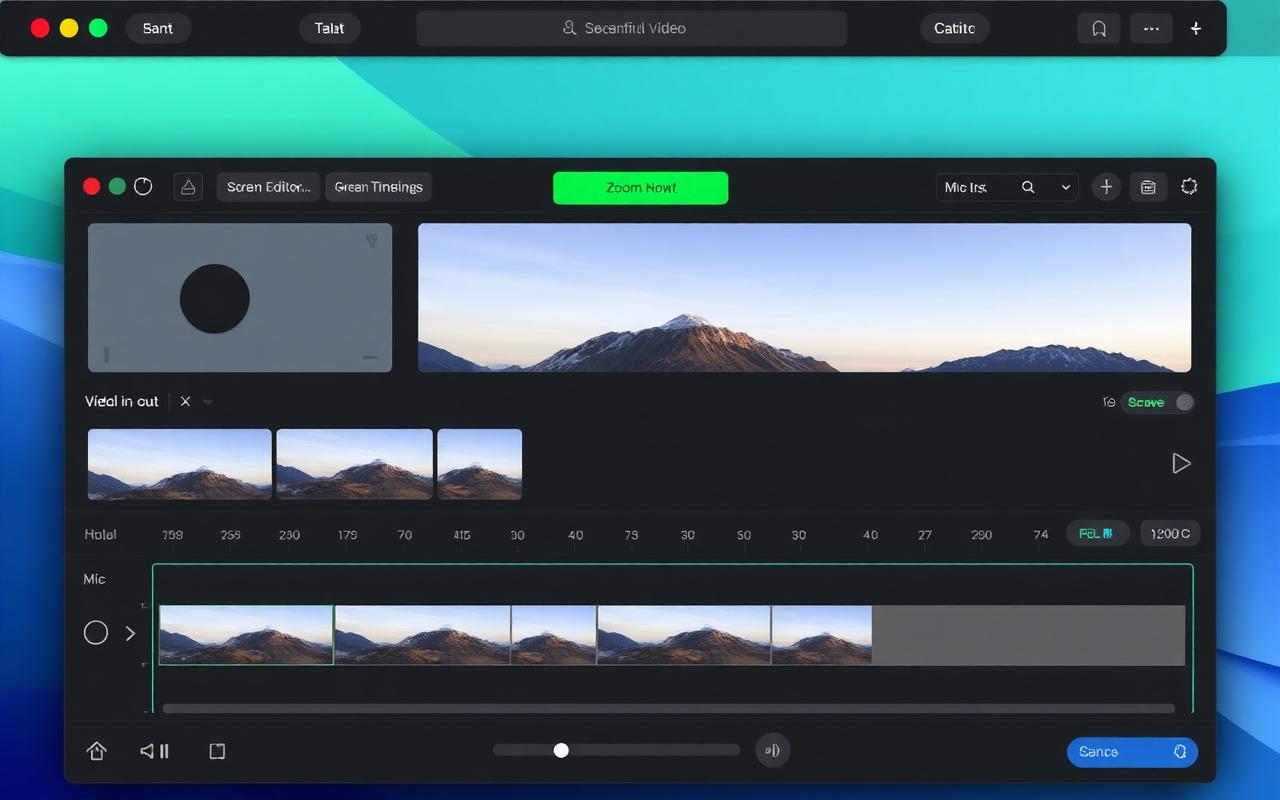
Task: Click the dark circle in the gray preview
Action: pos(214,299)
